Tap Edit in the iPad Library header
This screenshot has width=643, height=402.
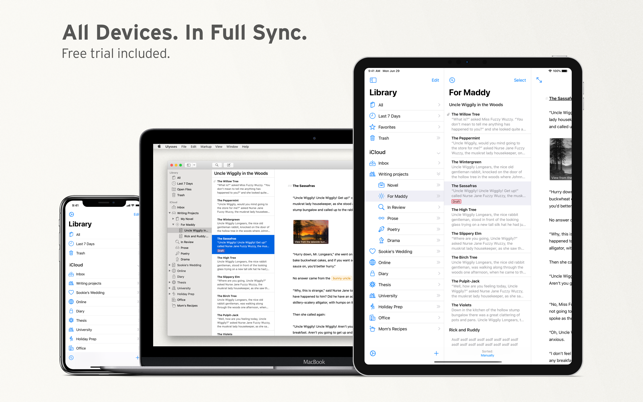[x=435, y=80]
